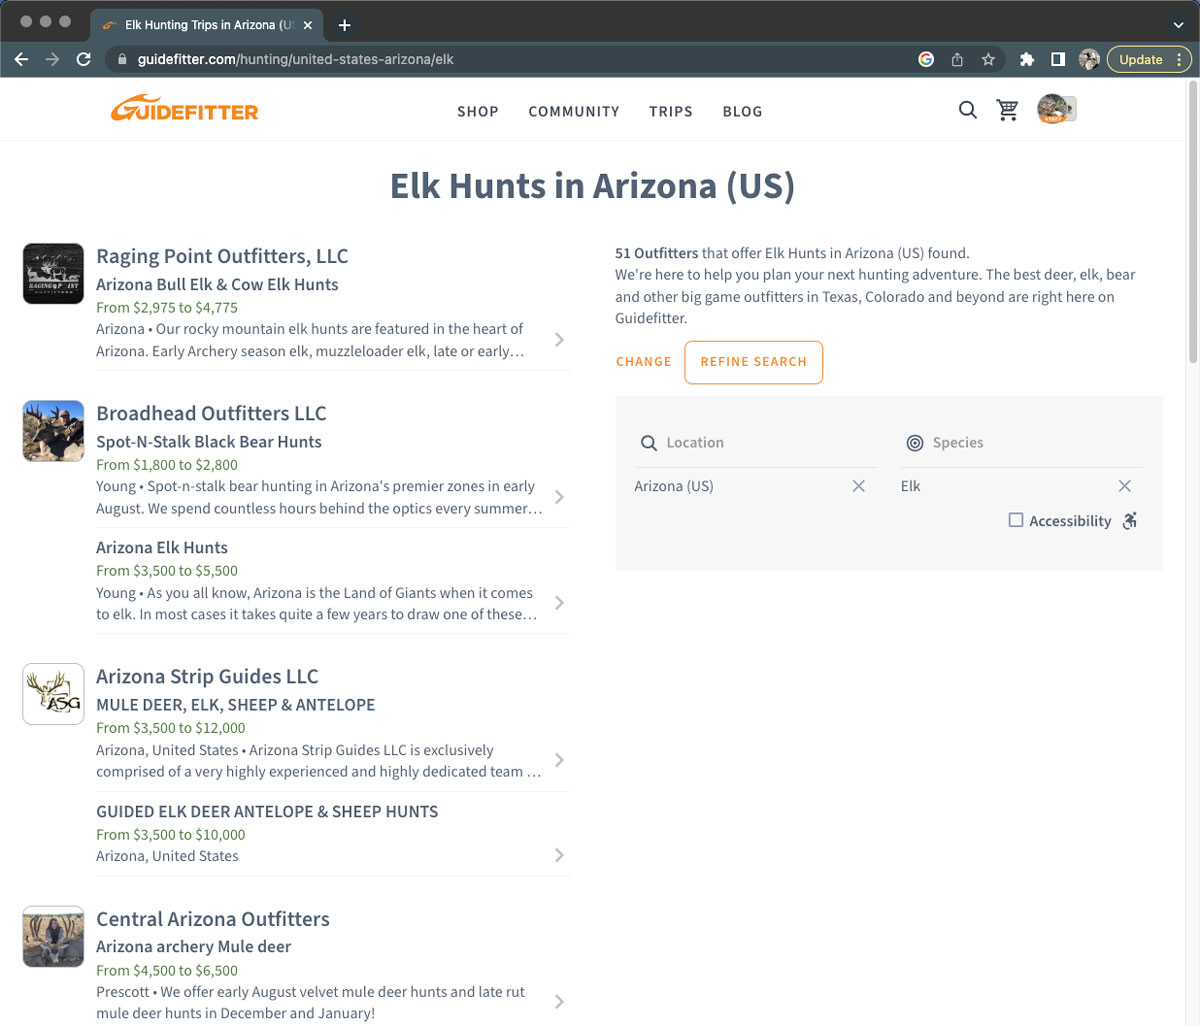Expand Arizona Elk Hunts listing chevron
This screenshot has height=1026, width=1200.
(x=559, y=603)
